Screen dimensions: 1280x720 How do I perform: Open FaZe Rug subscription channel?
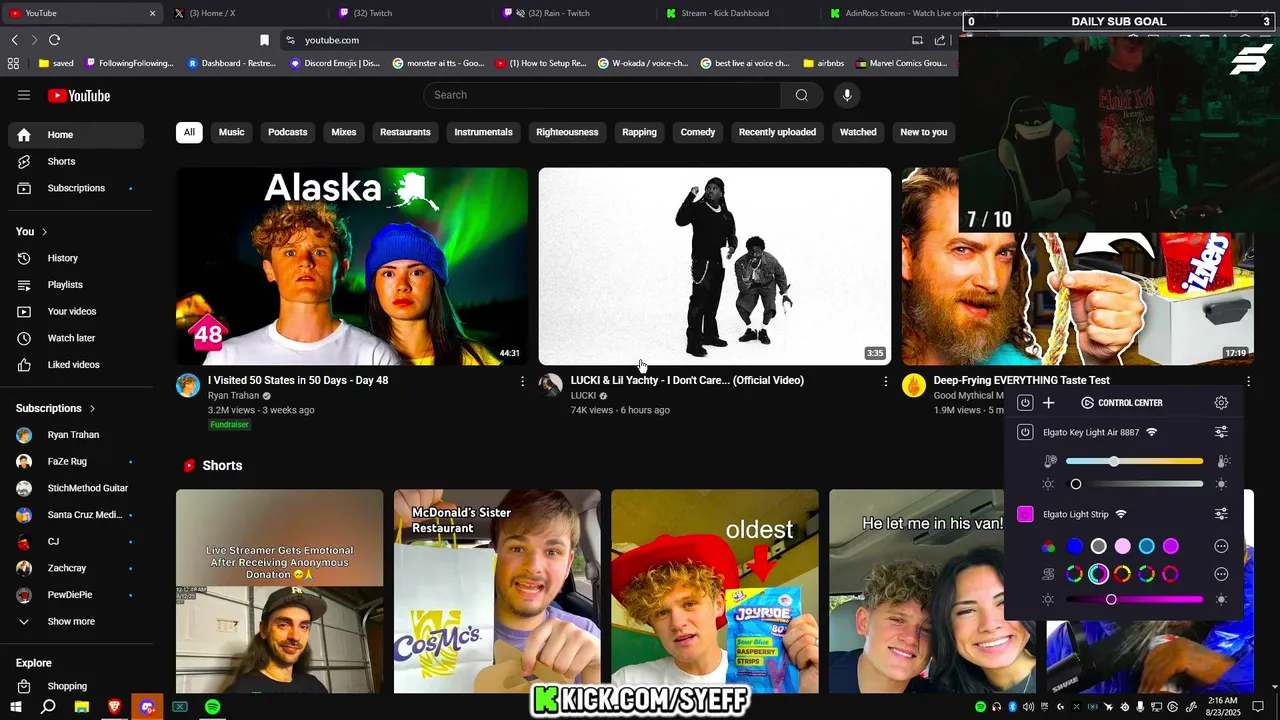pyautogui.click(x=76, y=461)
